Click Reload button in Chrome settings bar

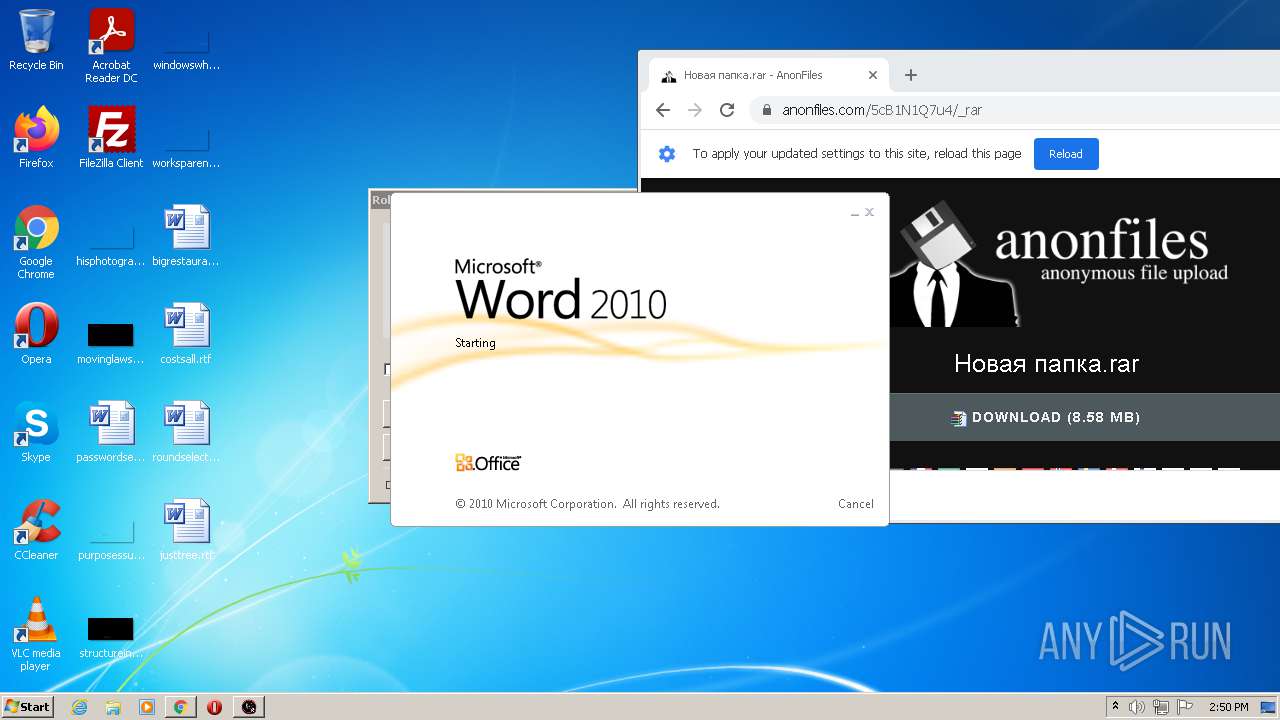(x=1066, y=154)
